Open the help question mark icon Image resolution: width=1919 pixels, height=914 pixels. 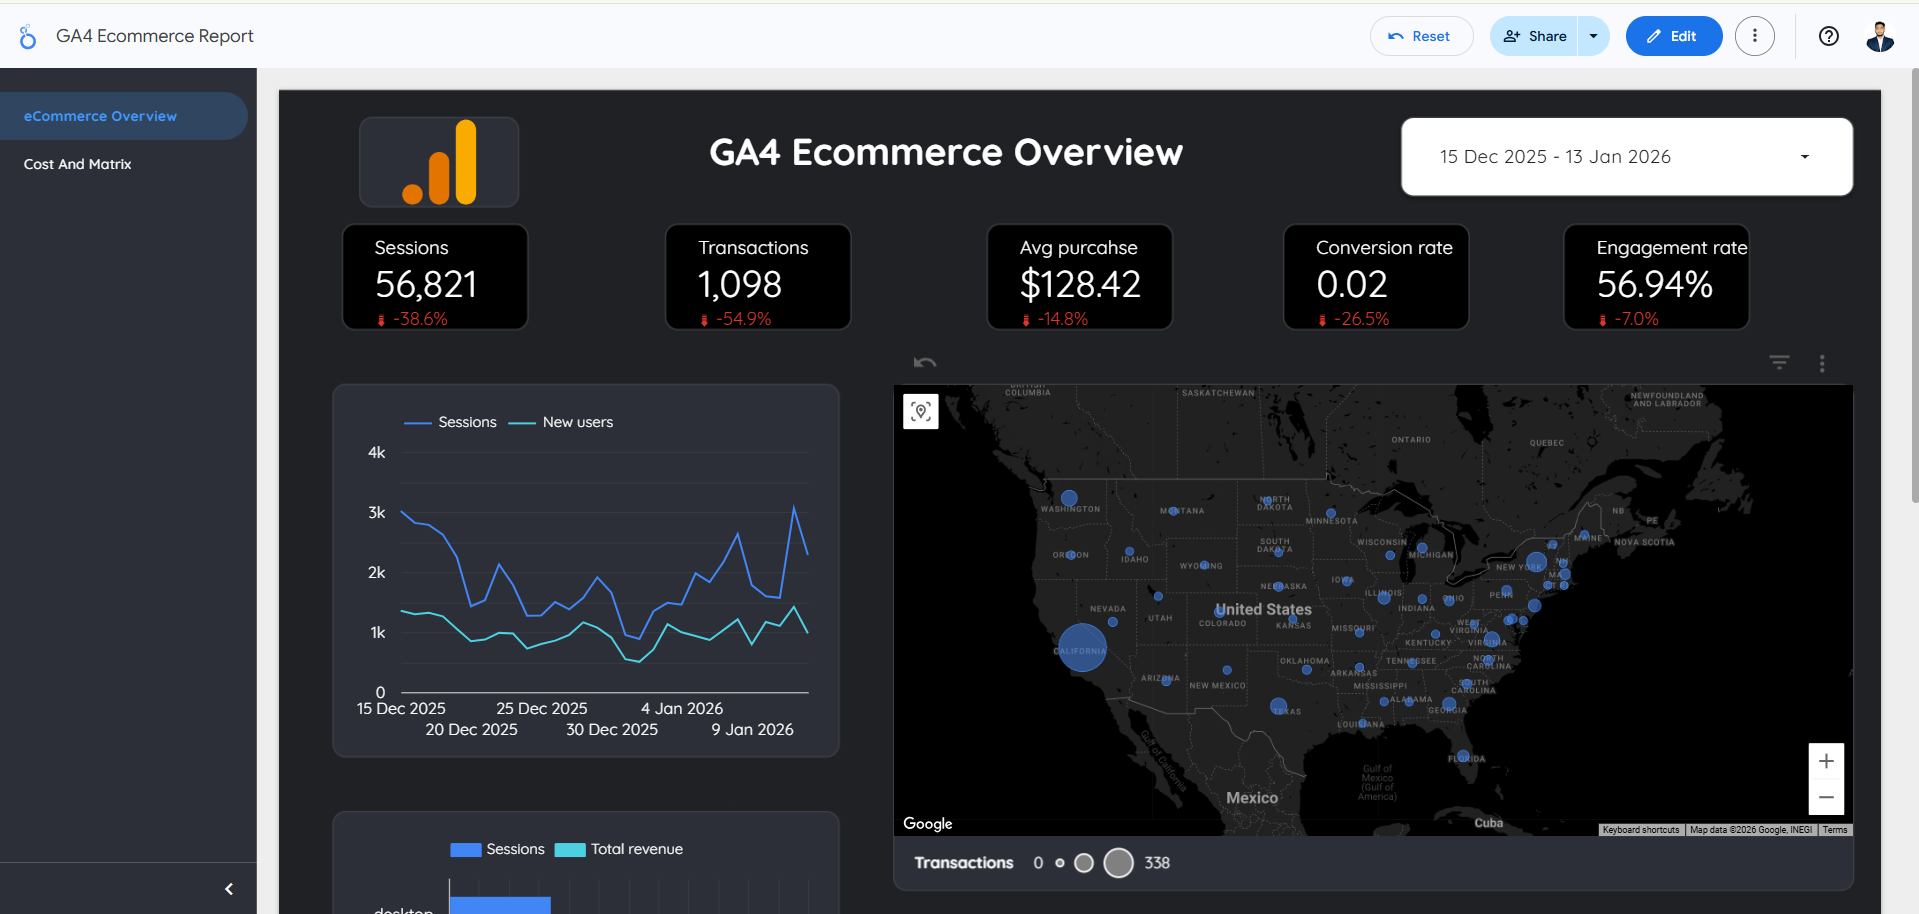click(1829, 36)
